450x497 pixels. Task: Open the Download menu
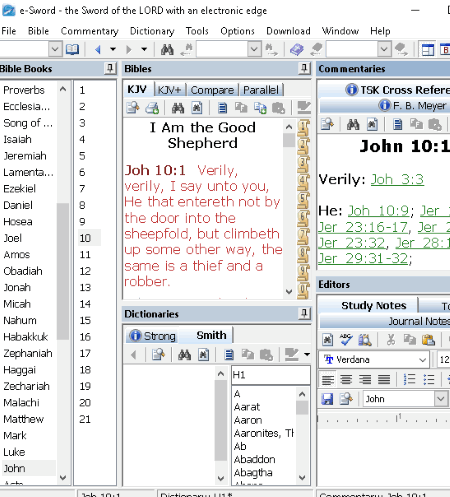pyautogui.click(x=288, y=31)
